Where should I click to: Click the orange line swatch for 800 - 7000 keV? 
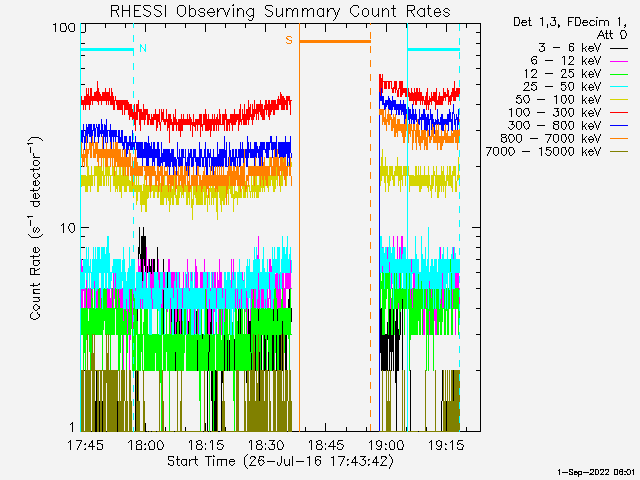pos(619,139)
